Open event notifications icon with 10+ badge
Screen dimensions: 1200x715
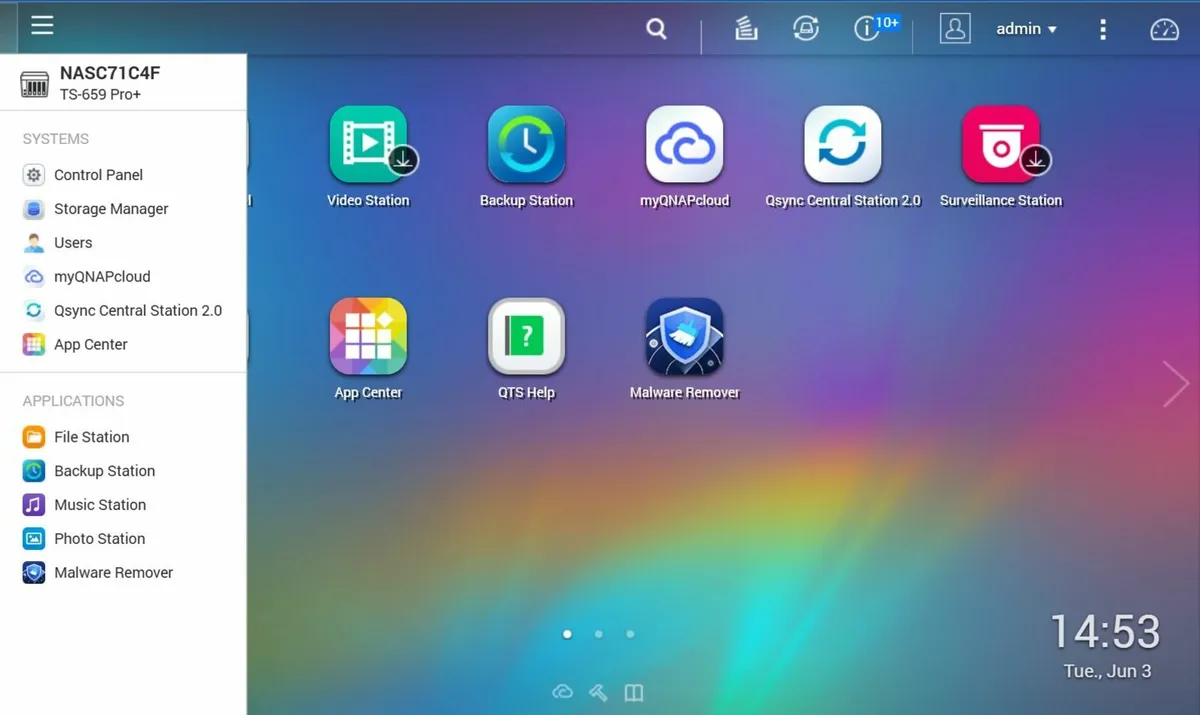coord(866,29)
